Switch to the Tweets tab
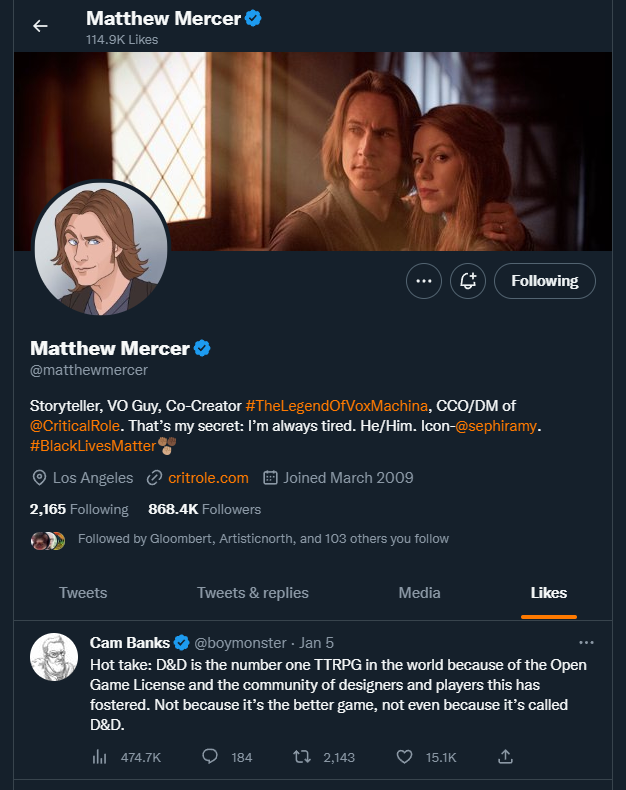This screenshot has width=626, height=790. (83, 592)
